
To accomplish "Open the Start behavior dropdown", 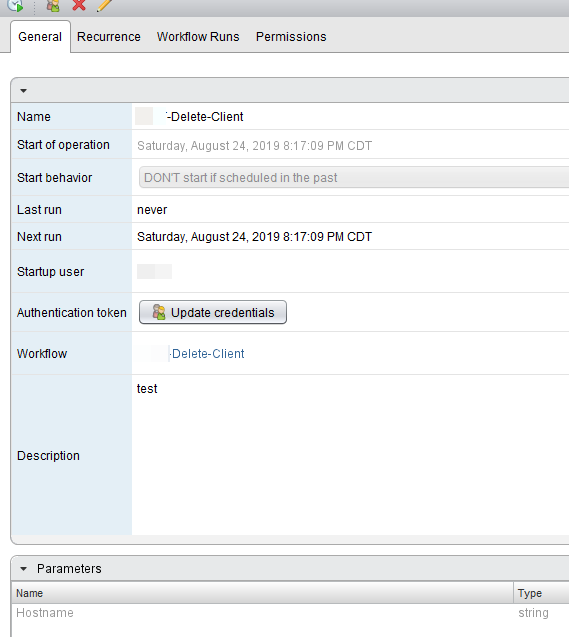I will point(354,178).
